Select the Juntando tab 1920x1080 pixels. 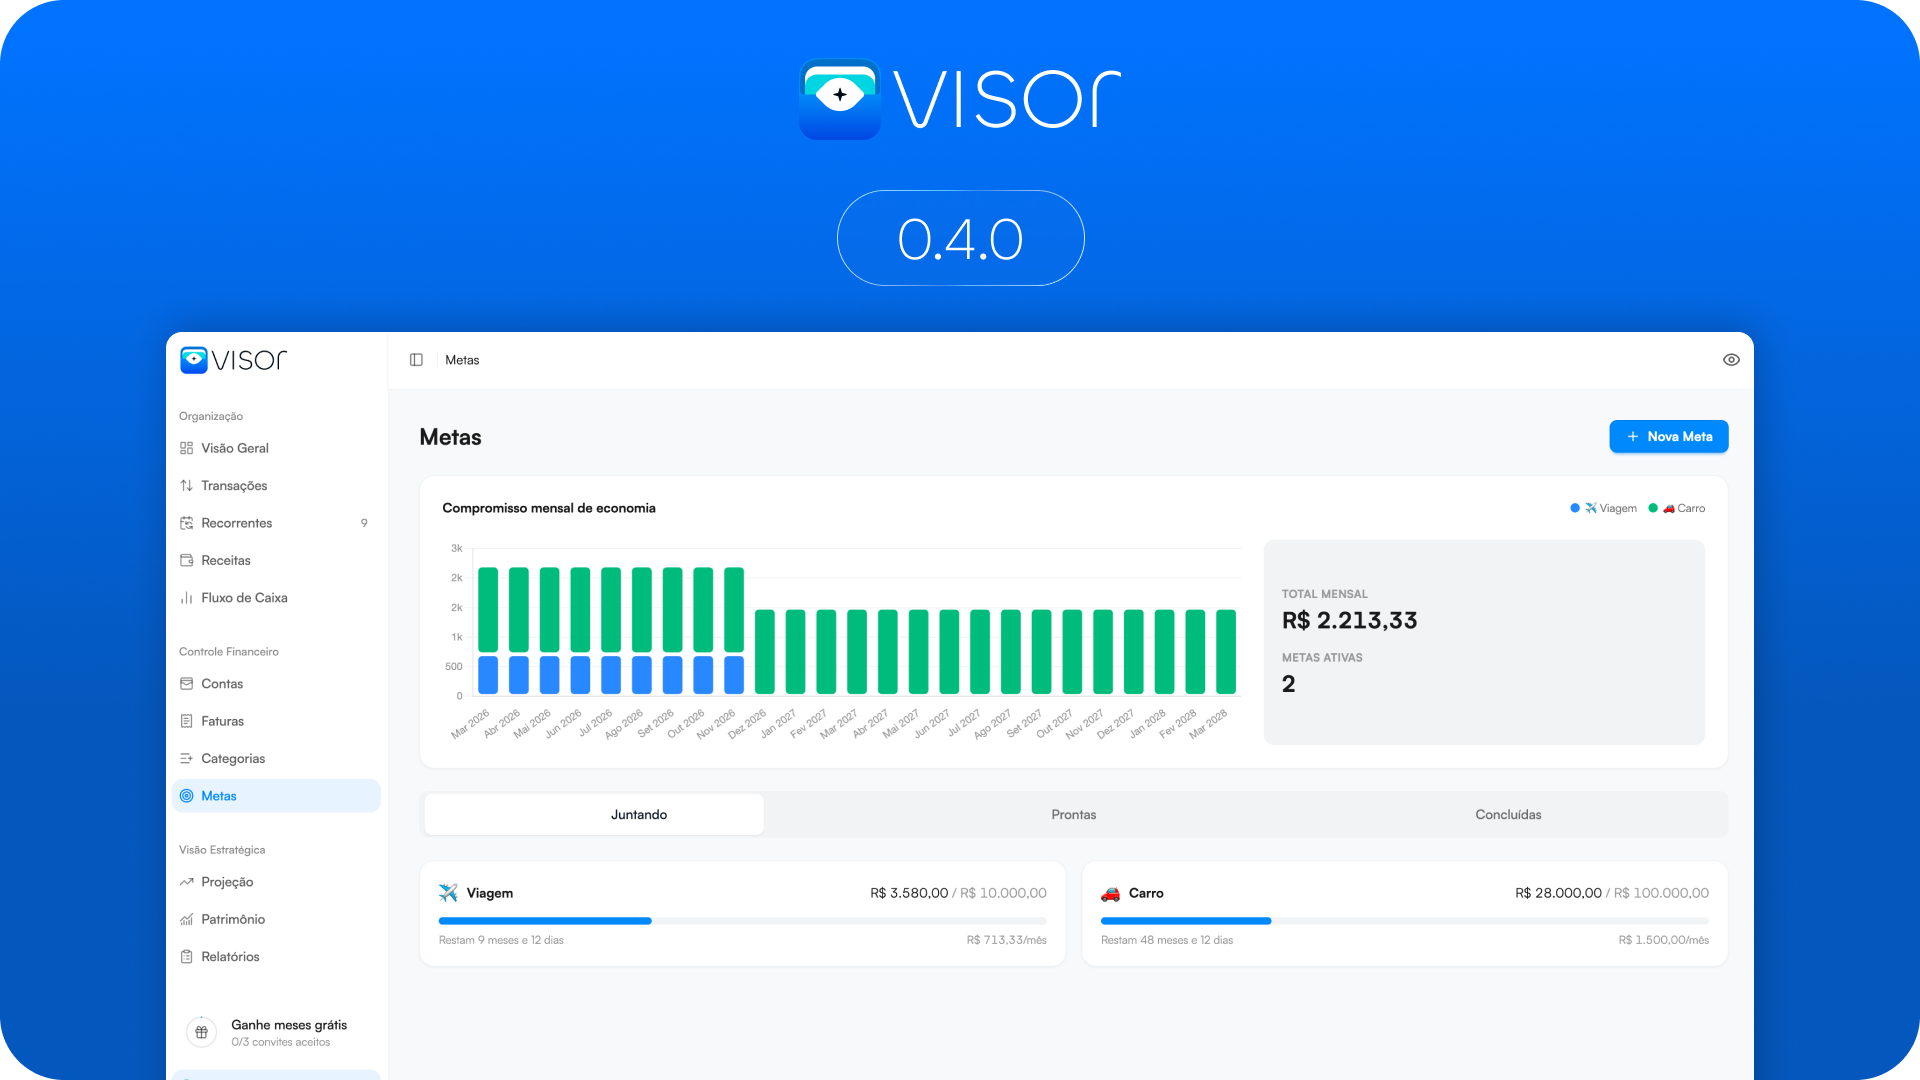(639, 815)
